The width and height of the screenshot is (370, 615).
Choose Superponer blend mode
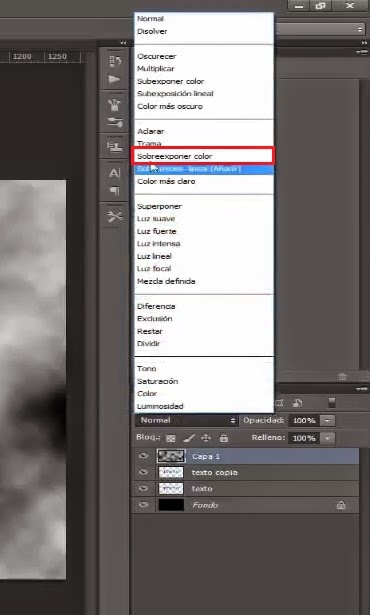coord(159,206)
